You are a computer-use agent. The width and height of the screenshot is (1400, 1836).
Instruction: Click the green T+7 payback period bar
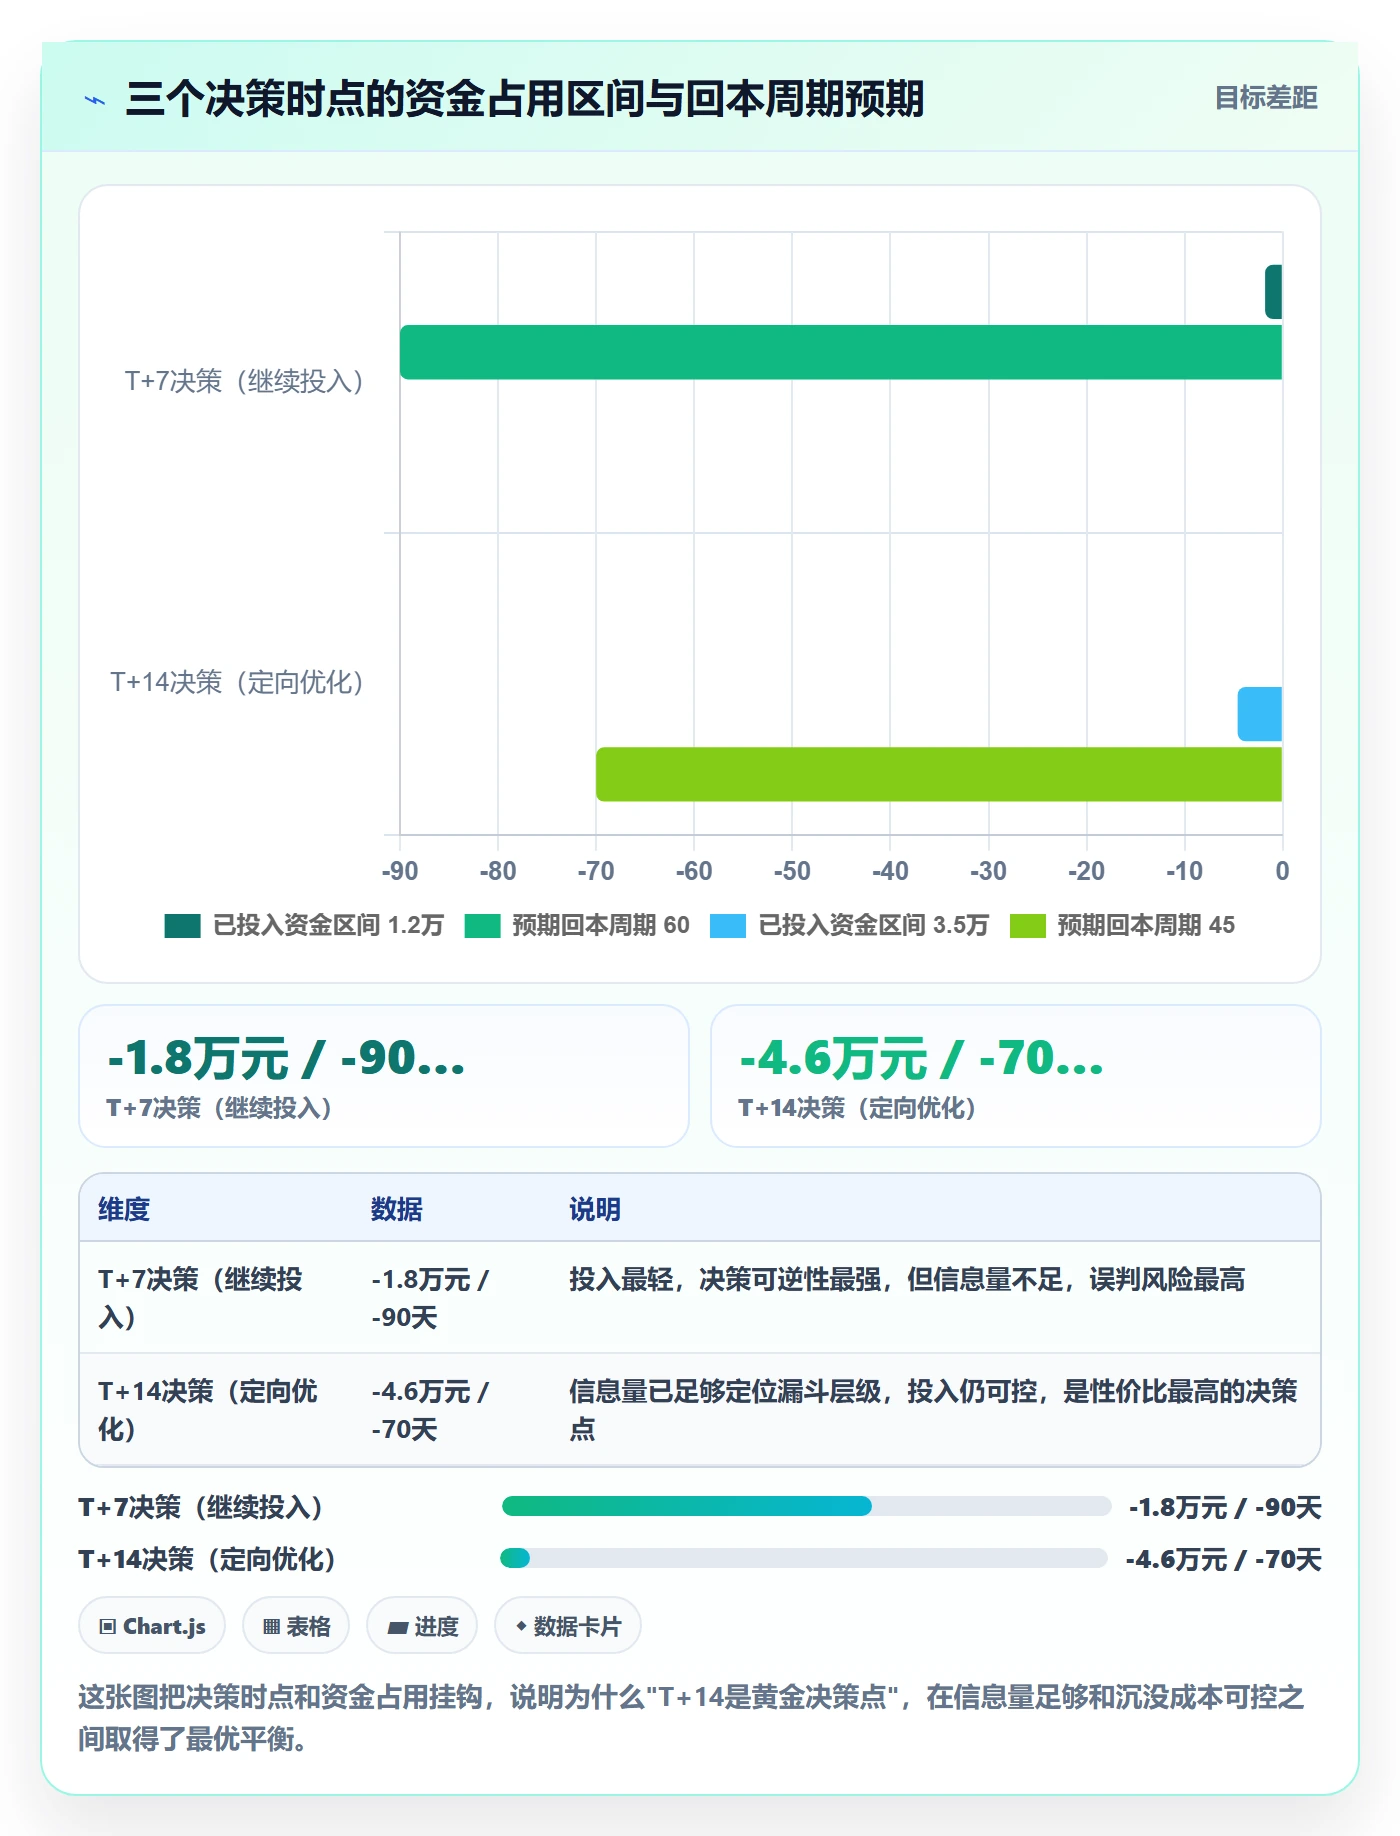[x=841, y=352]
